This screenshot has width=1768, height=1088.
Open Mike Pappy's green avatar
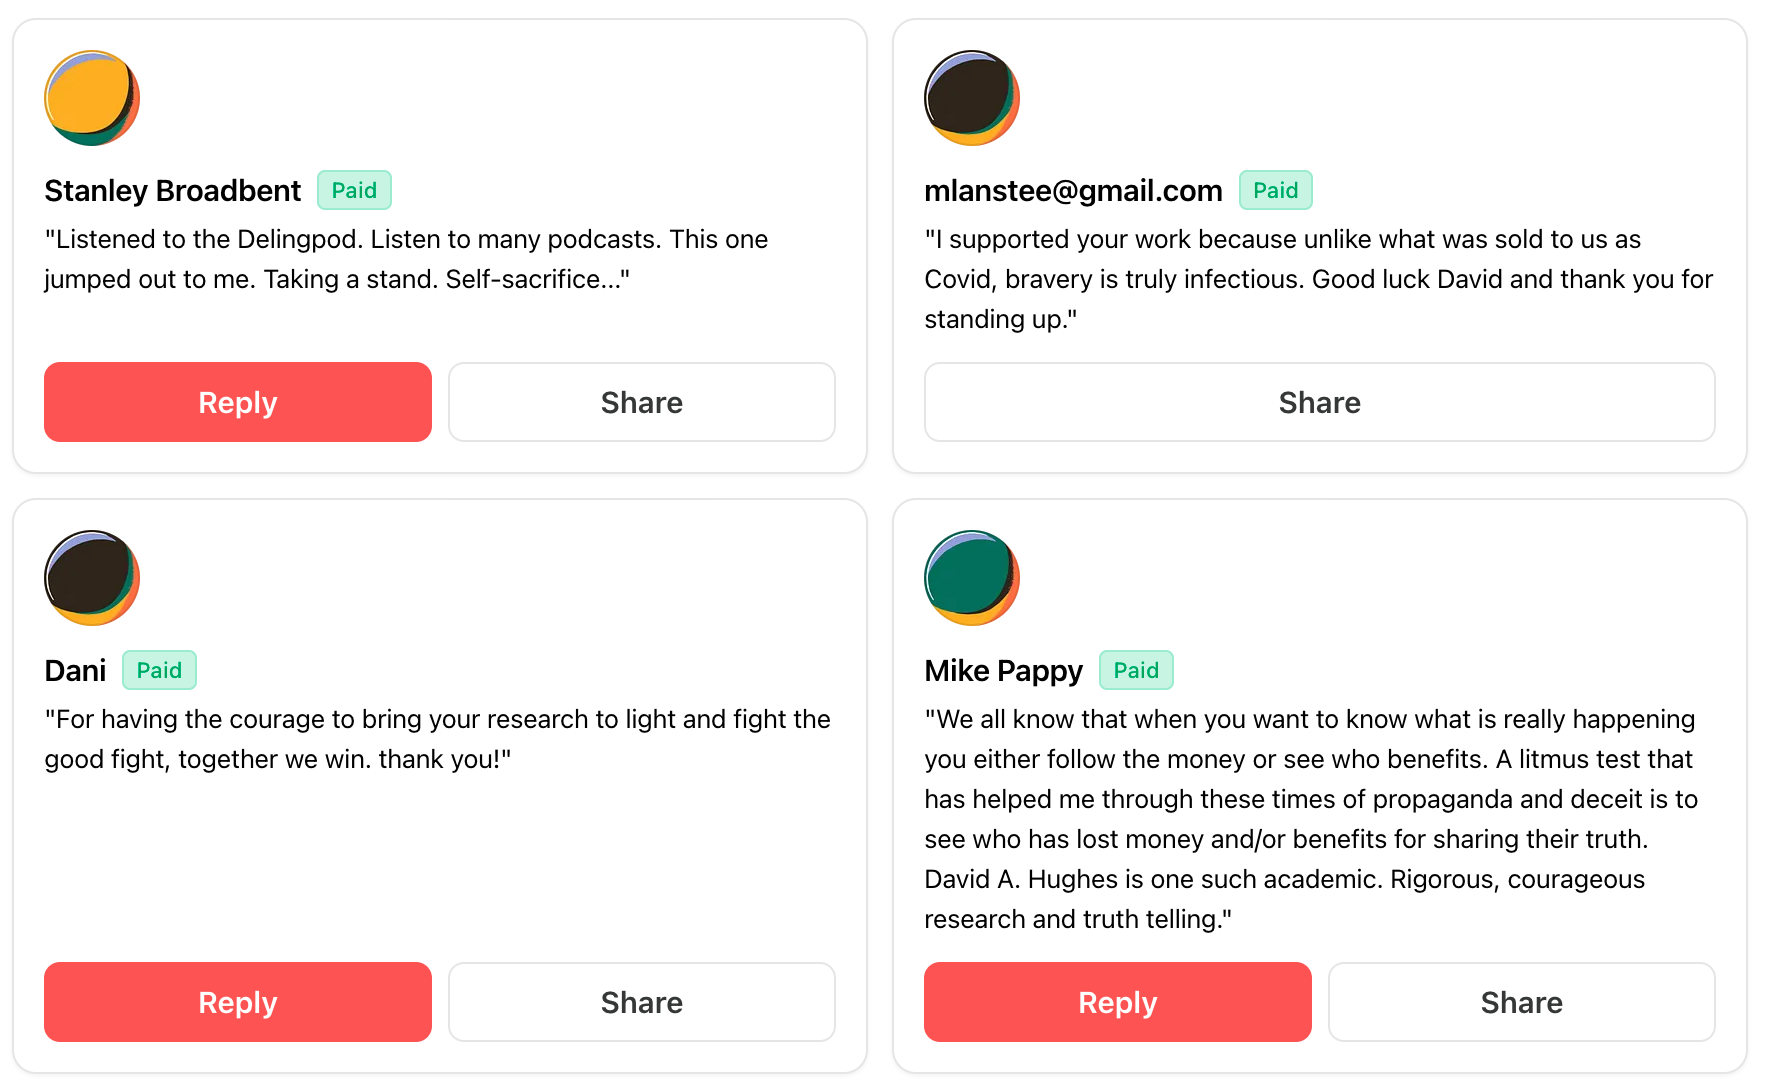pyautogui.click(x=972, y=578)
